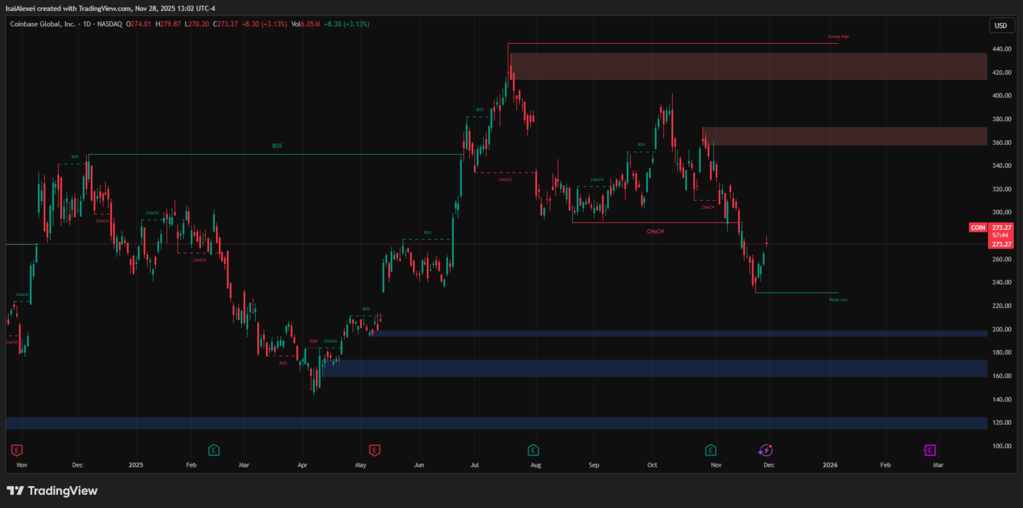The image size is (1023, 508).
Task: Click the purple upcoming earnings marker near March
Action: click(x=929, y=450)
